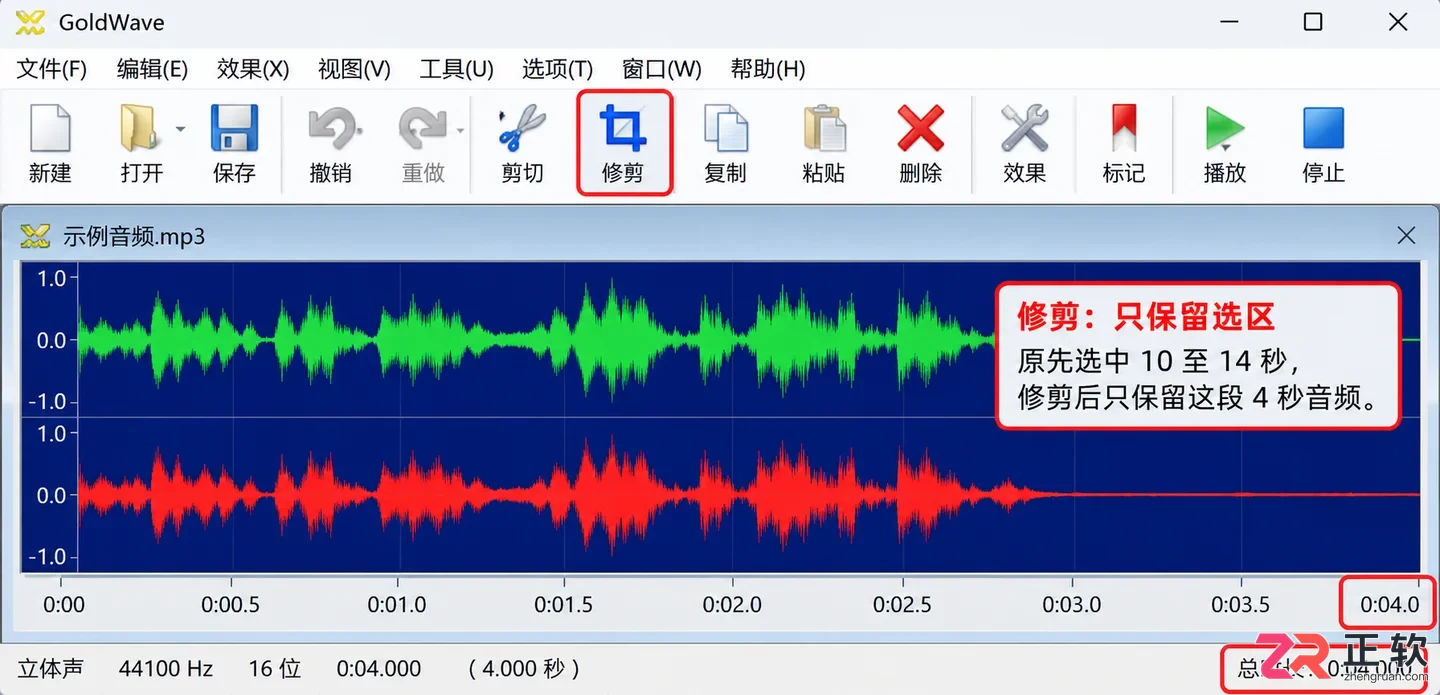This screenshot has width=1440, height=695.
Task: Click the 0:03.5 timeline mark
Action: click(1241, 604)
